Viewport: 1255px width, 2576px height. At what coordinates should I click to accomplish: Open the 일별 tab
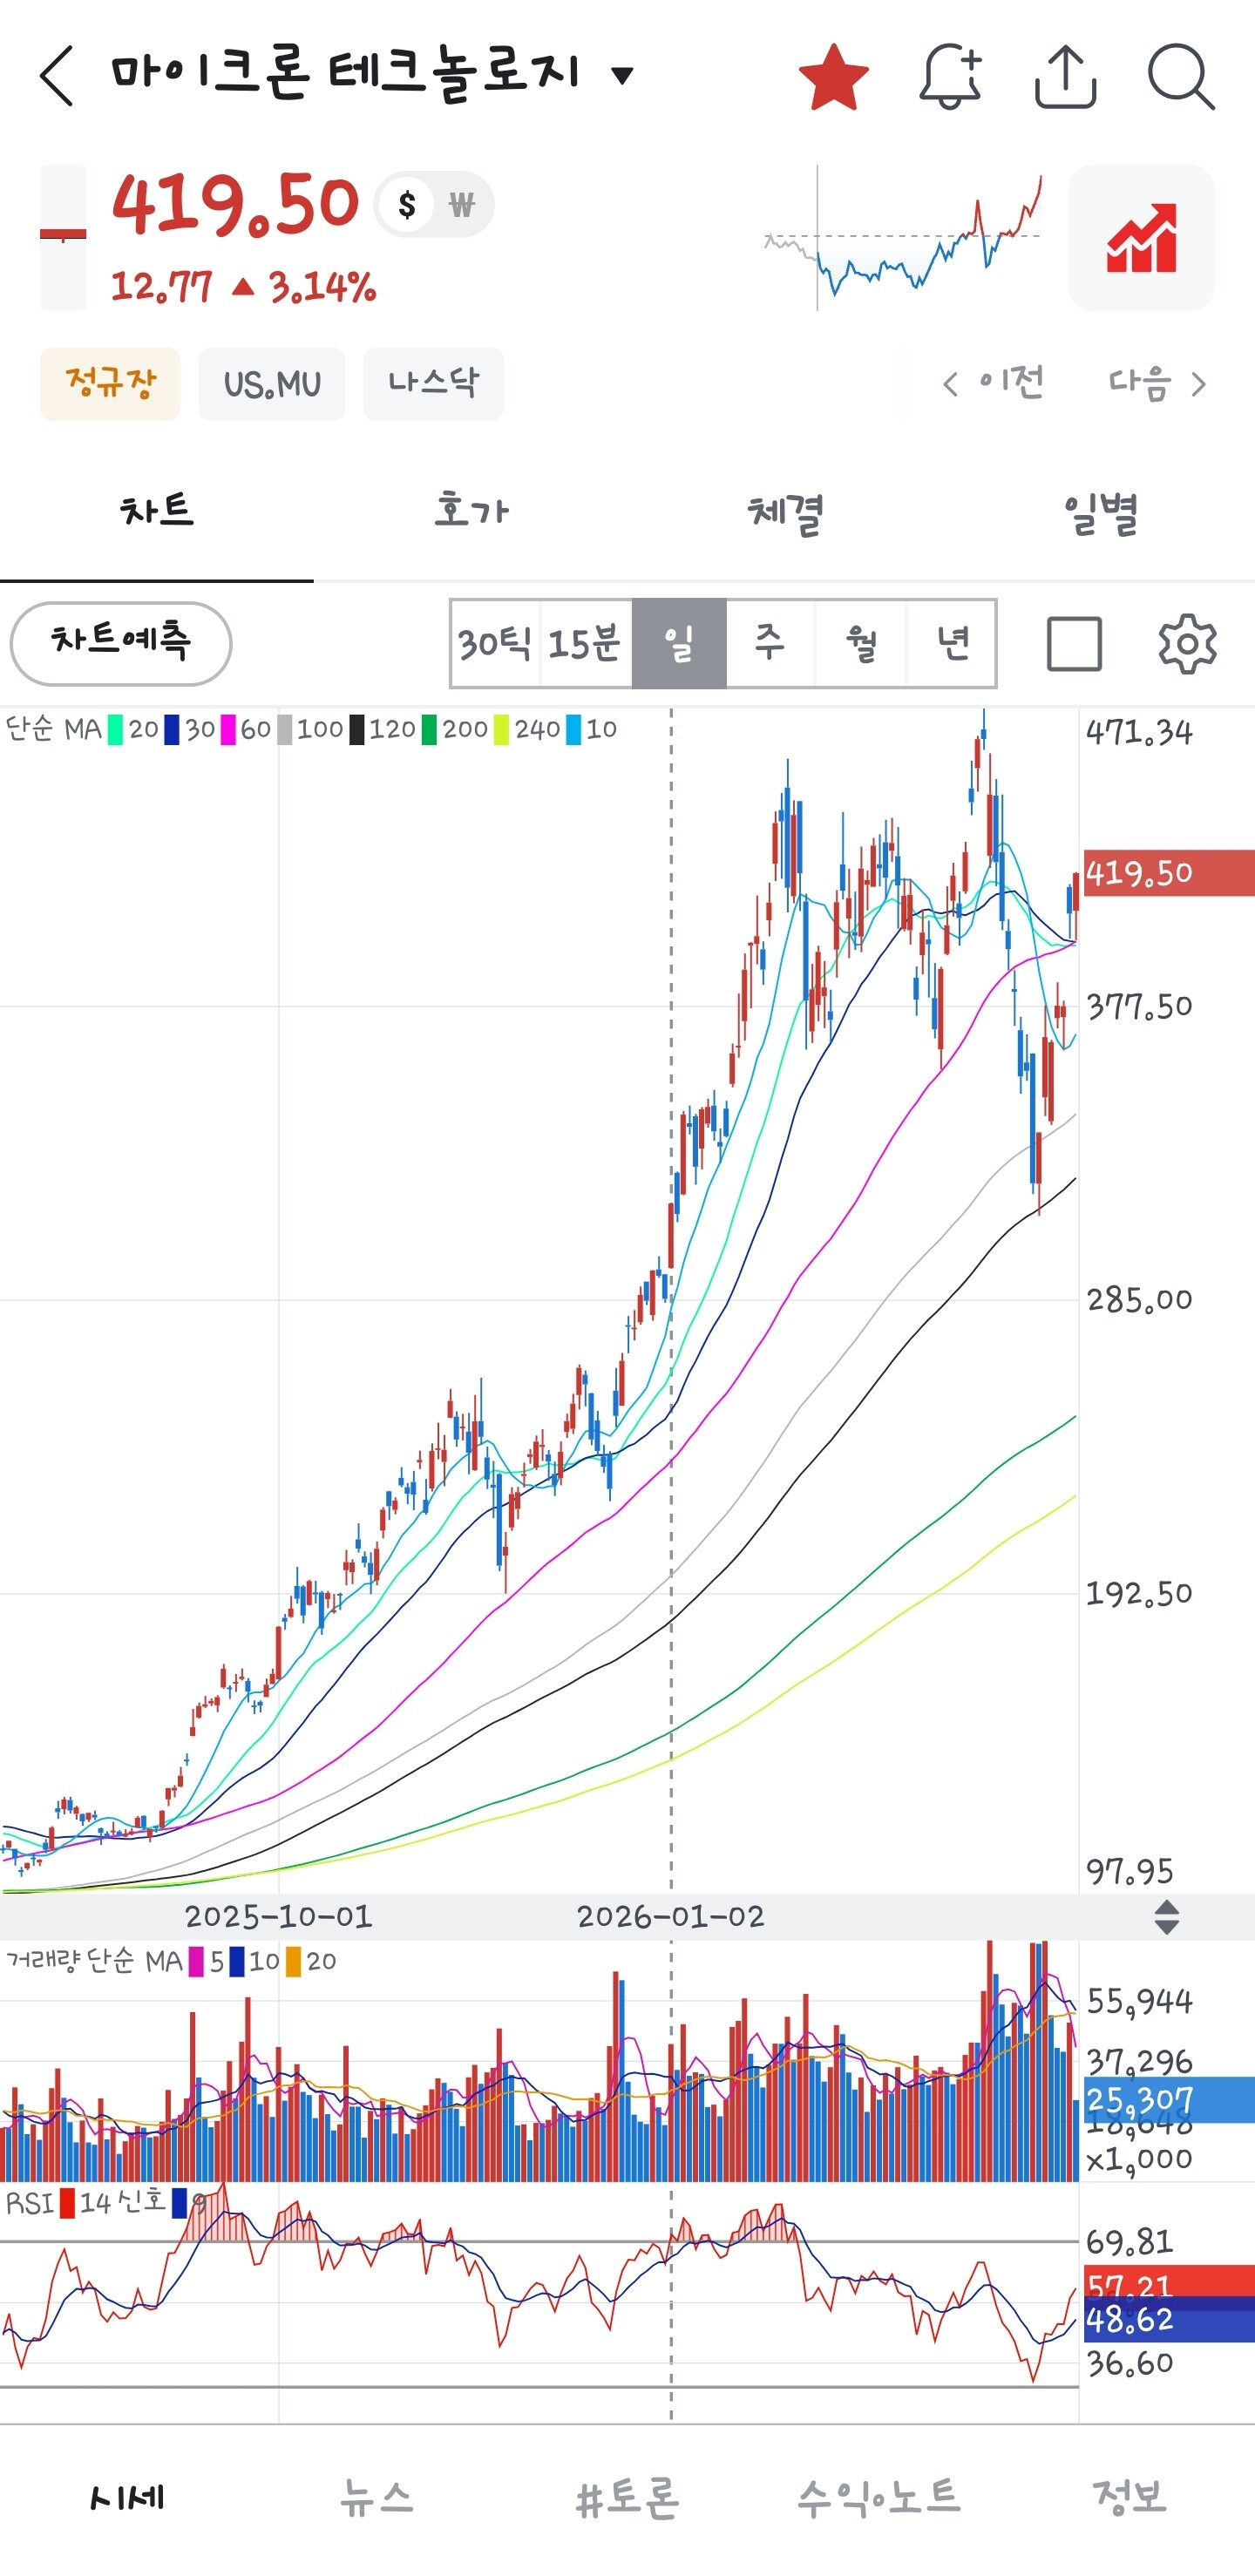pyautogui.click(x=1099, y=512)
